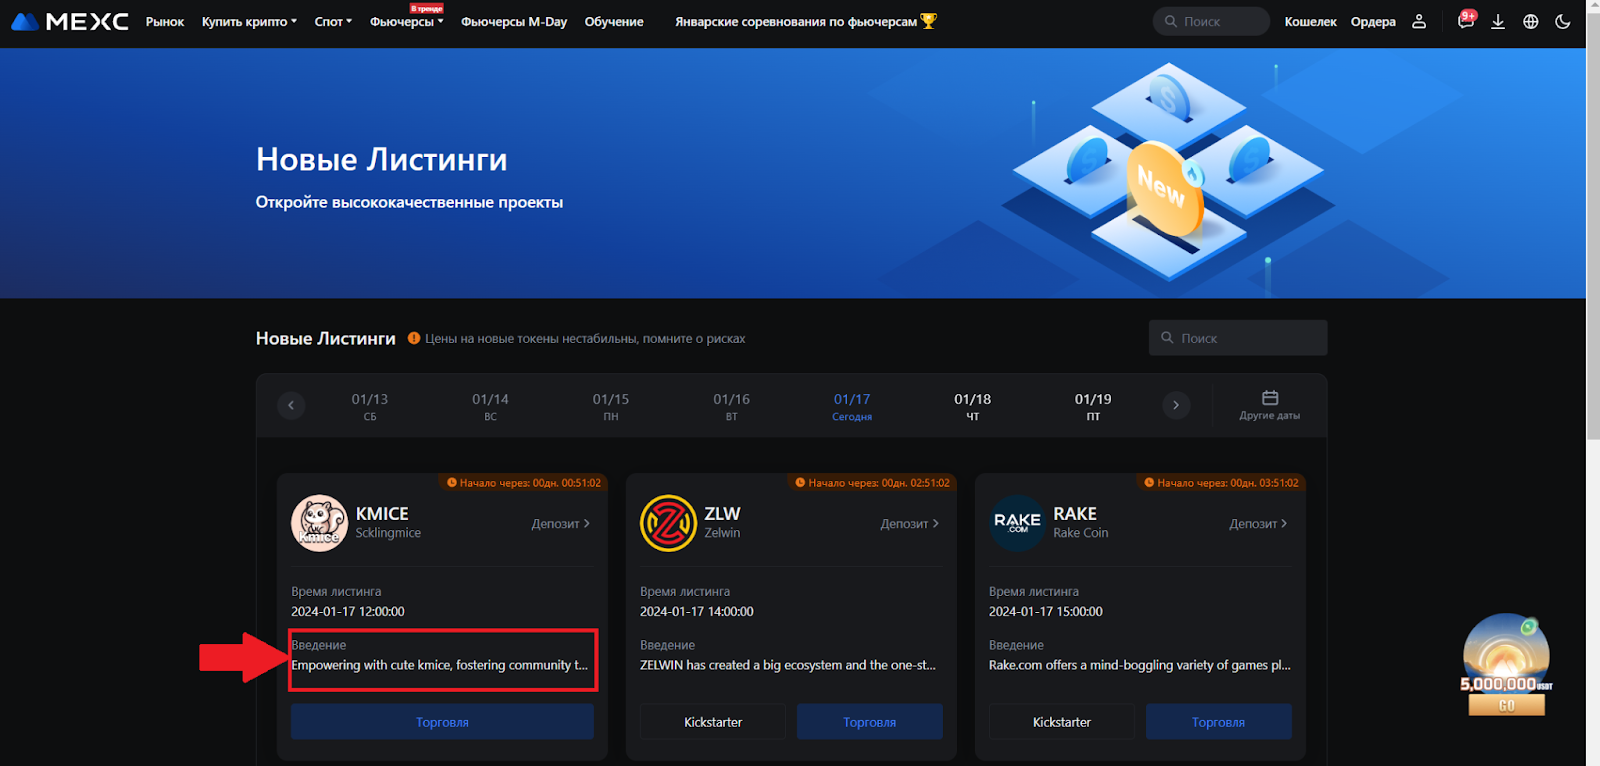Viewport: 1600px width, 766px height.
Task: Select the KMICE token logo
Action: pos(319,523)
